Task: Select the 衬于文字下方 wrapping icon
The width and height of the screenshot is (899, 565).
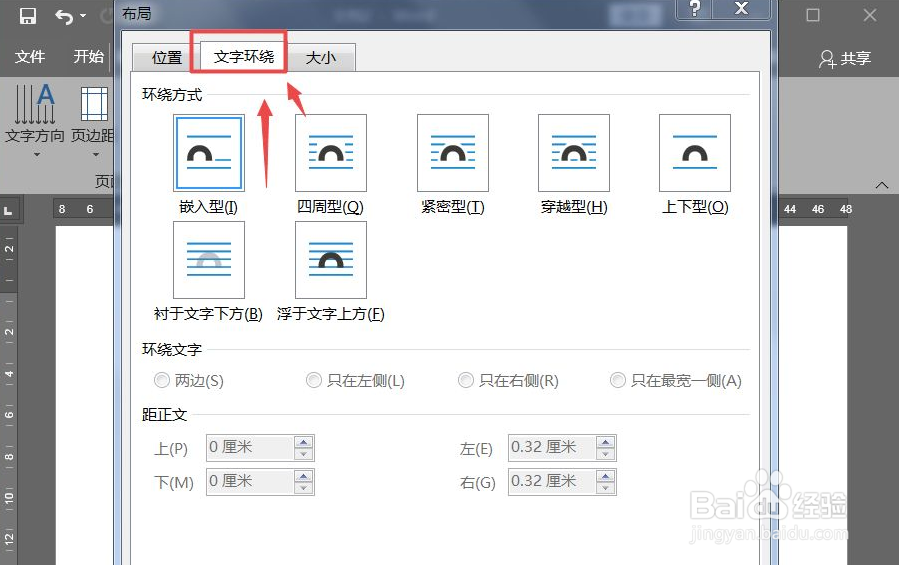Action: click(209, 260)
